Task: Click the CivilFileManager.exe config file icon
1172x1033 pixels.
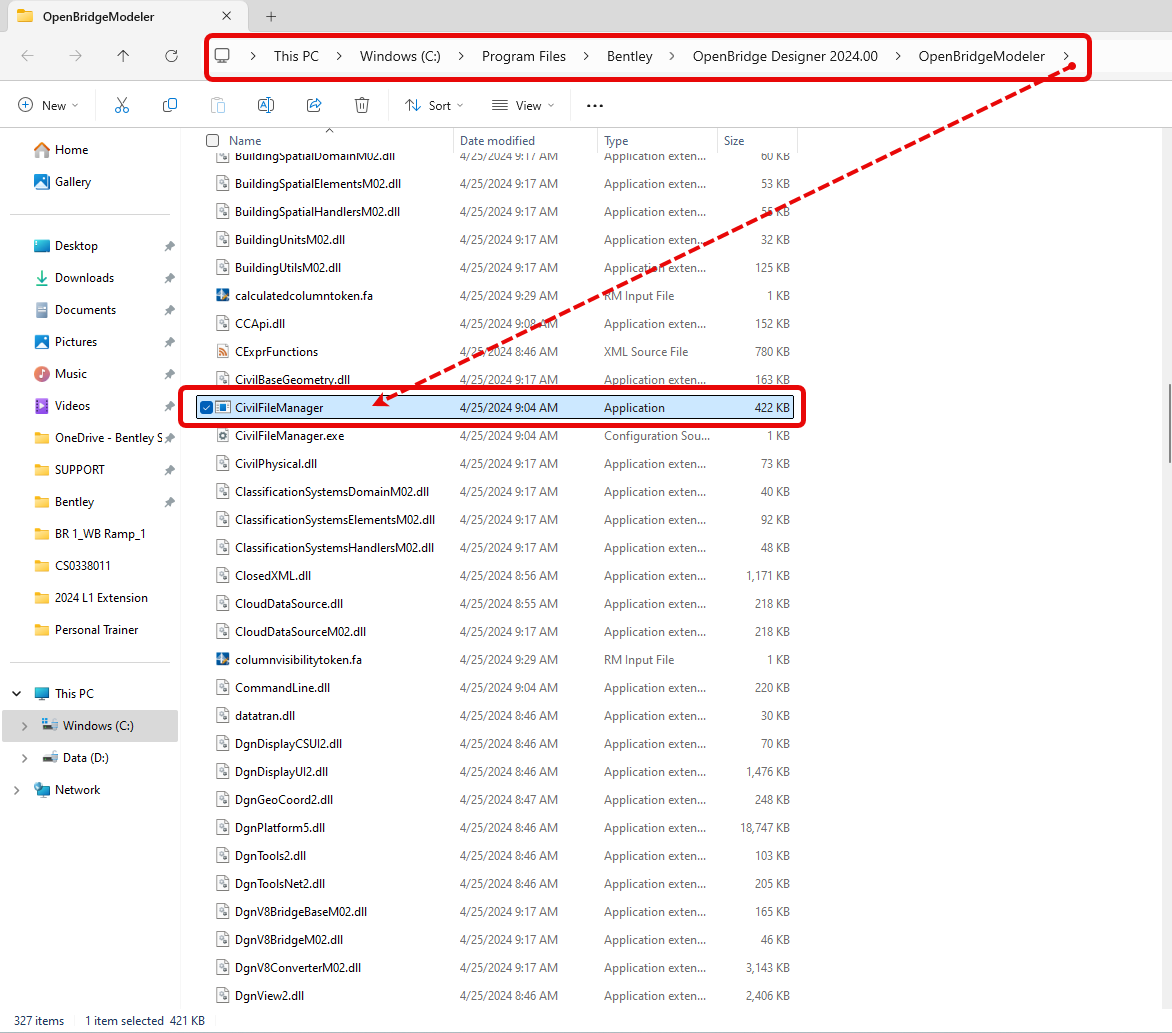Action: pyautogui.click(x=223, y=435)
